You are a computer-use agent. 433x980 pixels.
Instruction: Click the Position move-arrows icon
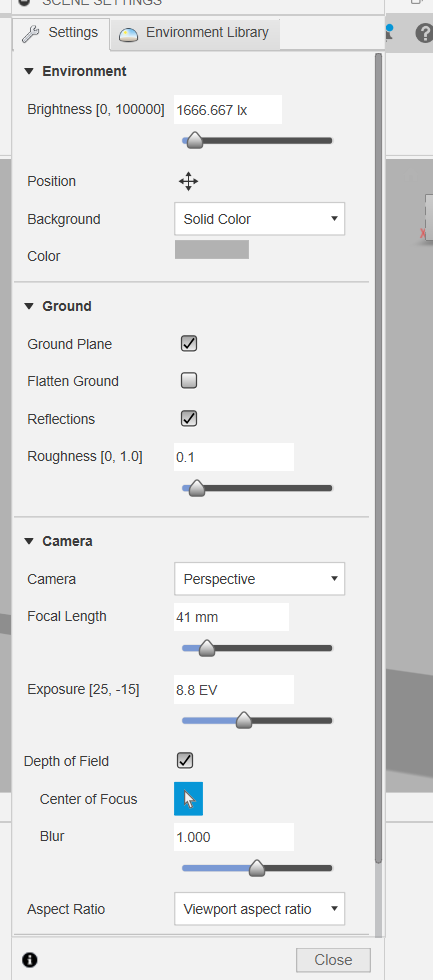[188, 182]
